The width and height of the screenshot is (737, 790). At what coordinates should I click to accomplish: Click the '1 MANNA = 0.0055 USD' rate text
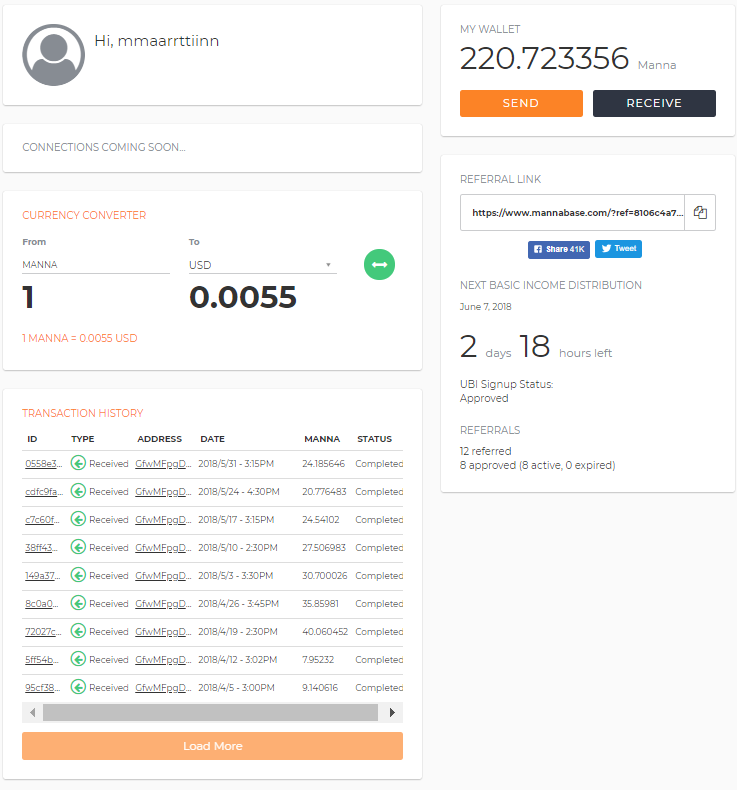point(80,338)
